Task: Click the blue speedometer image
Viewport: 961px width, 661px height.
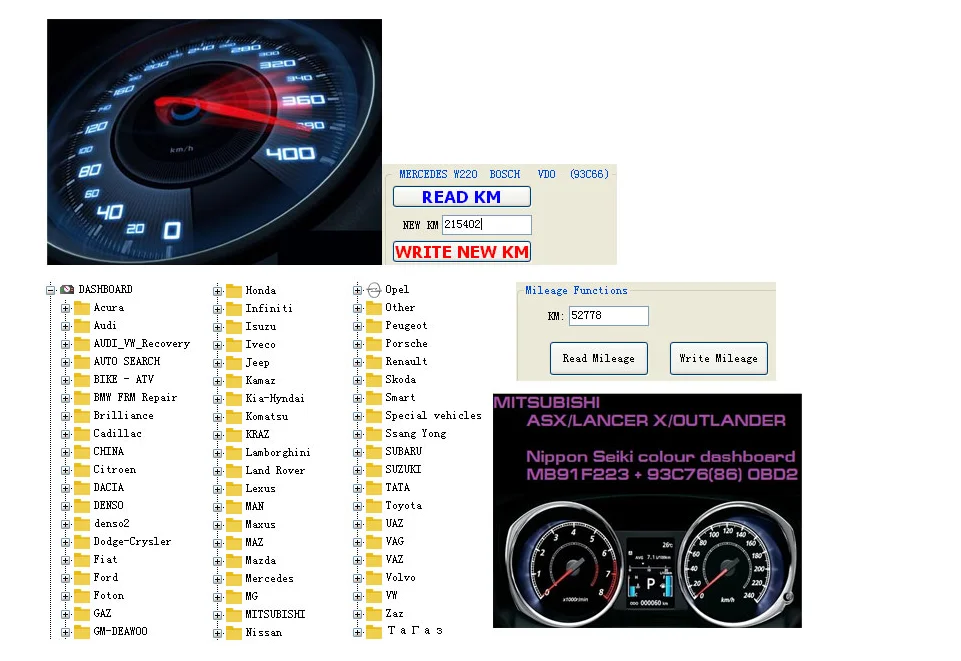Action: click(x=215, y=142)
